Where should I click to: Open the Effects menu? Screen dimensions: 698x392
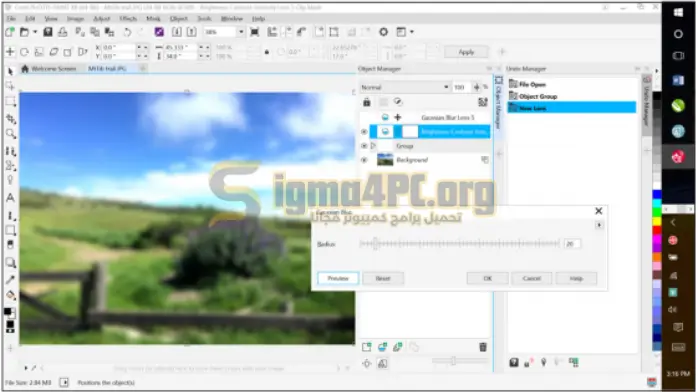[128, 19]
